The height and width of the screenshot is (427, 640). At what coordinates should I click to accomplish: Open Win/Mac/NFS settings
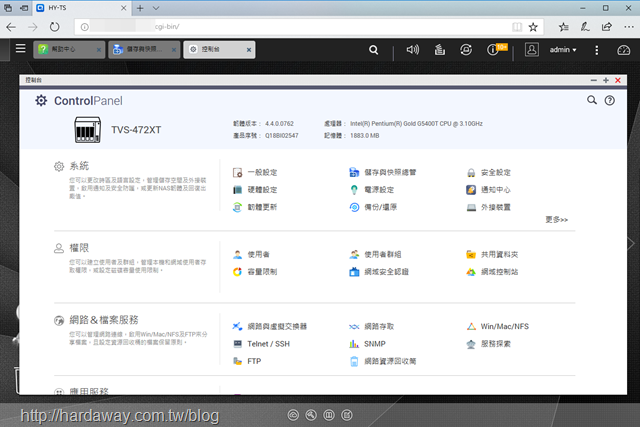click(498, 327)
